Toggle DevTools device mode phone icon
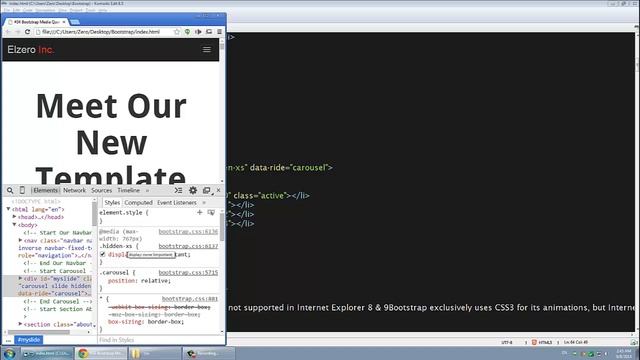The width and height of the screenshot is (640, 360). pyautogui.click(x=22, y=191)
